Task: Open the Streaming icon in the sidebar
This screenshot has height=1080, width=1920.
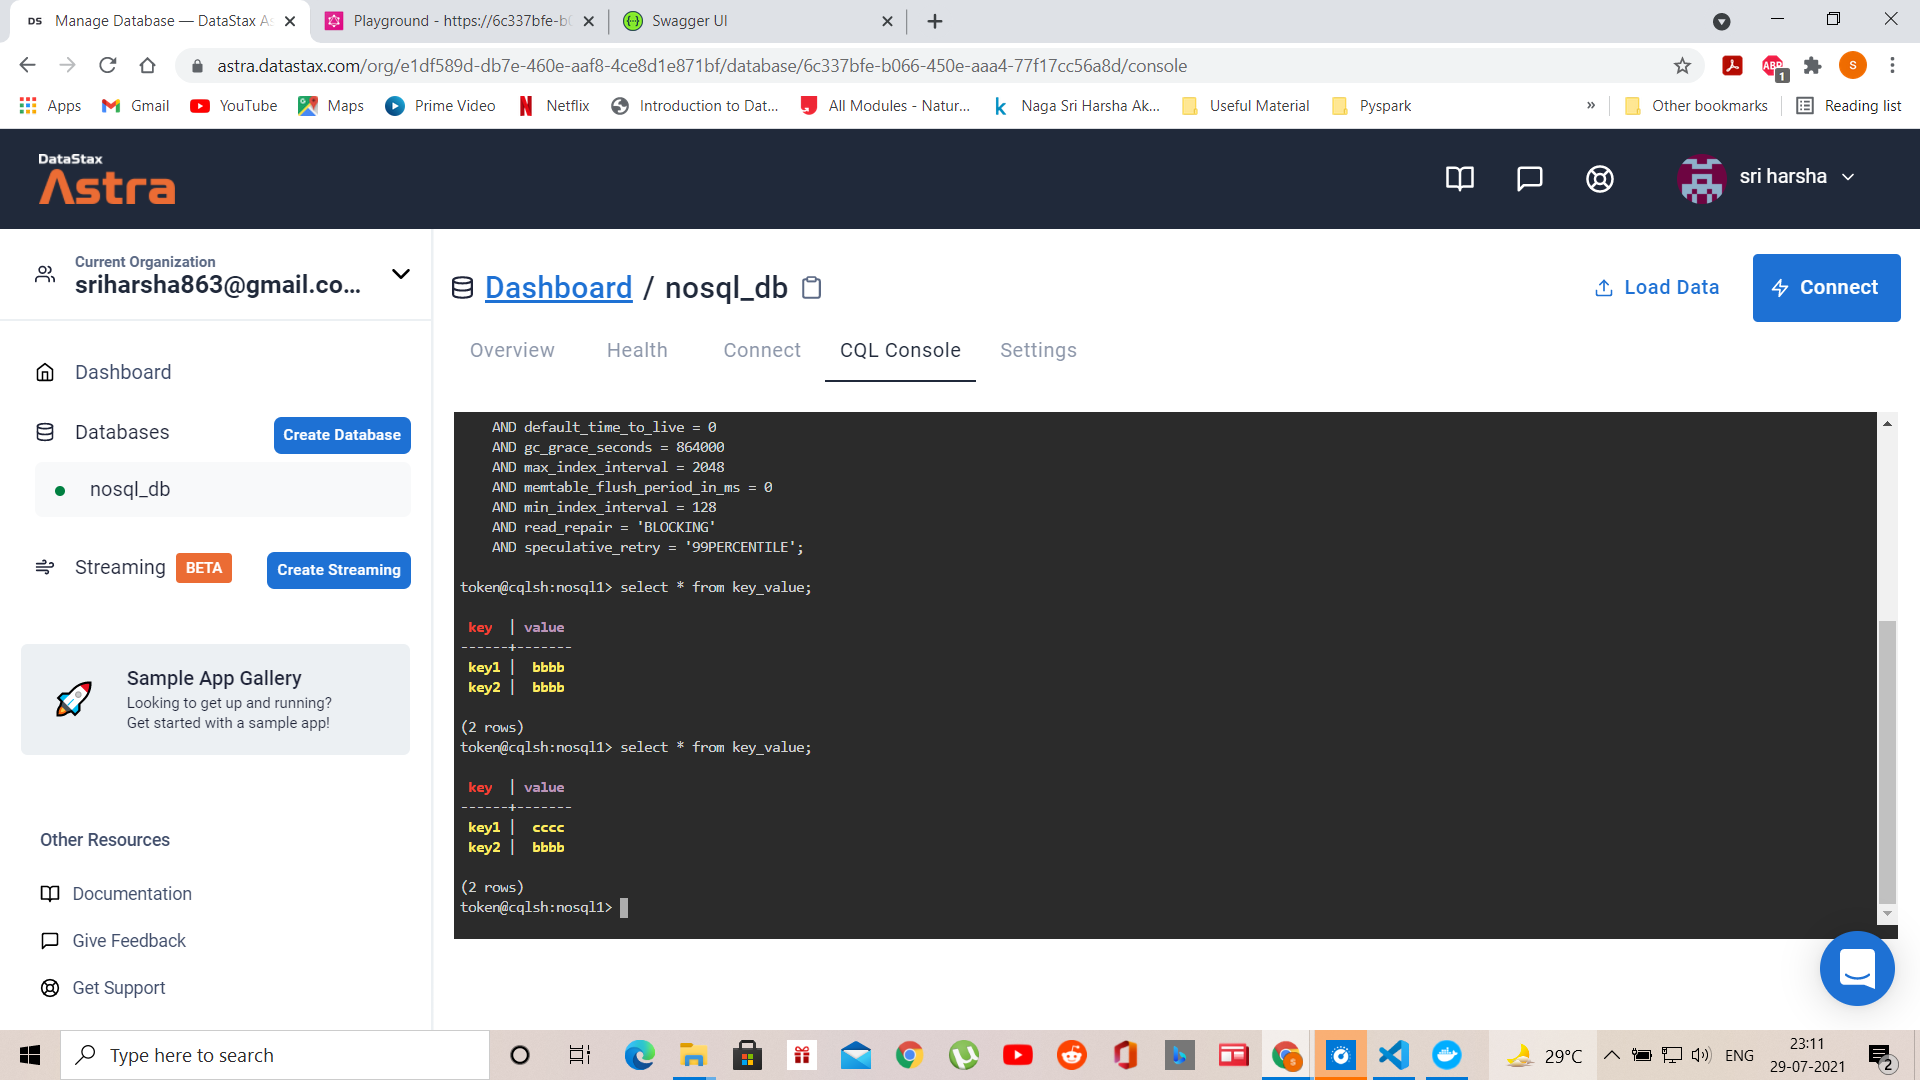Action: pyautogui.click(x=45, y=567)
